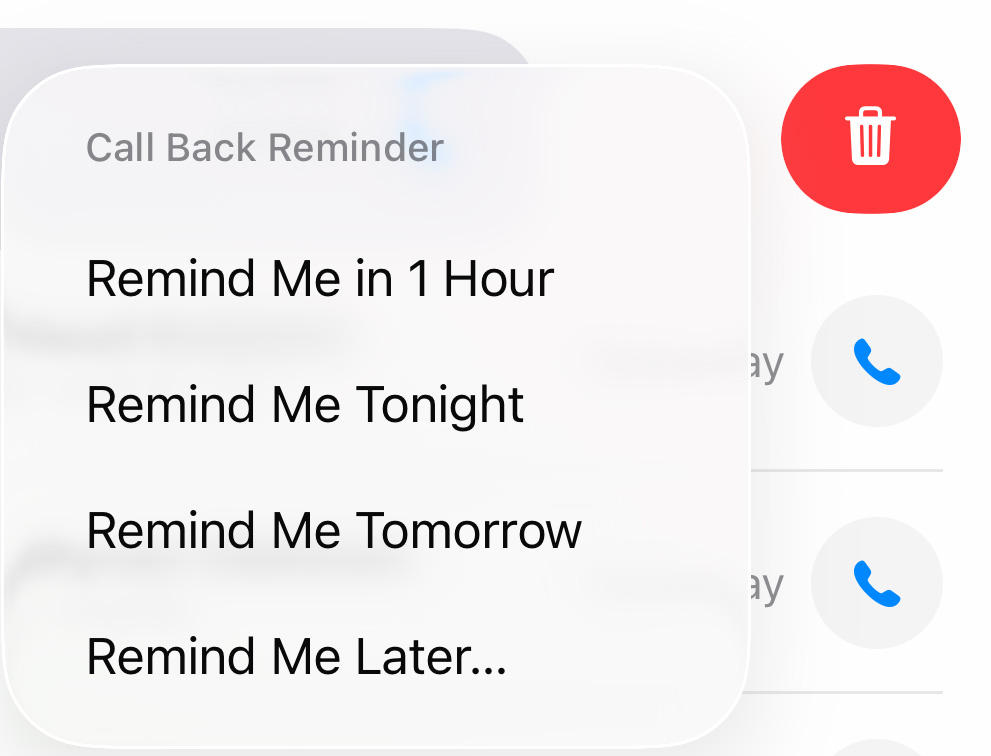Click the Call Back Reminder menu header
The height and width of the screenshot is (756, 991).
265,148
